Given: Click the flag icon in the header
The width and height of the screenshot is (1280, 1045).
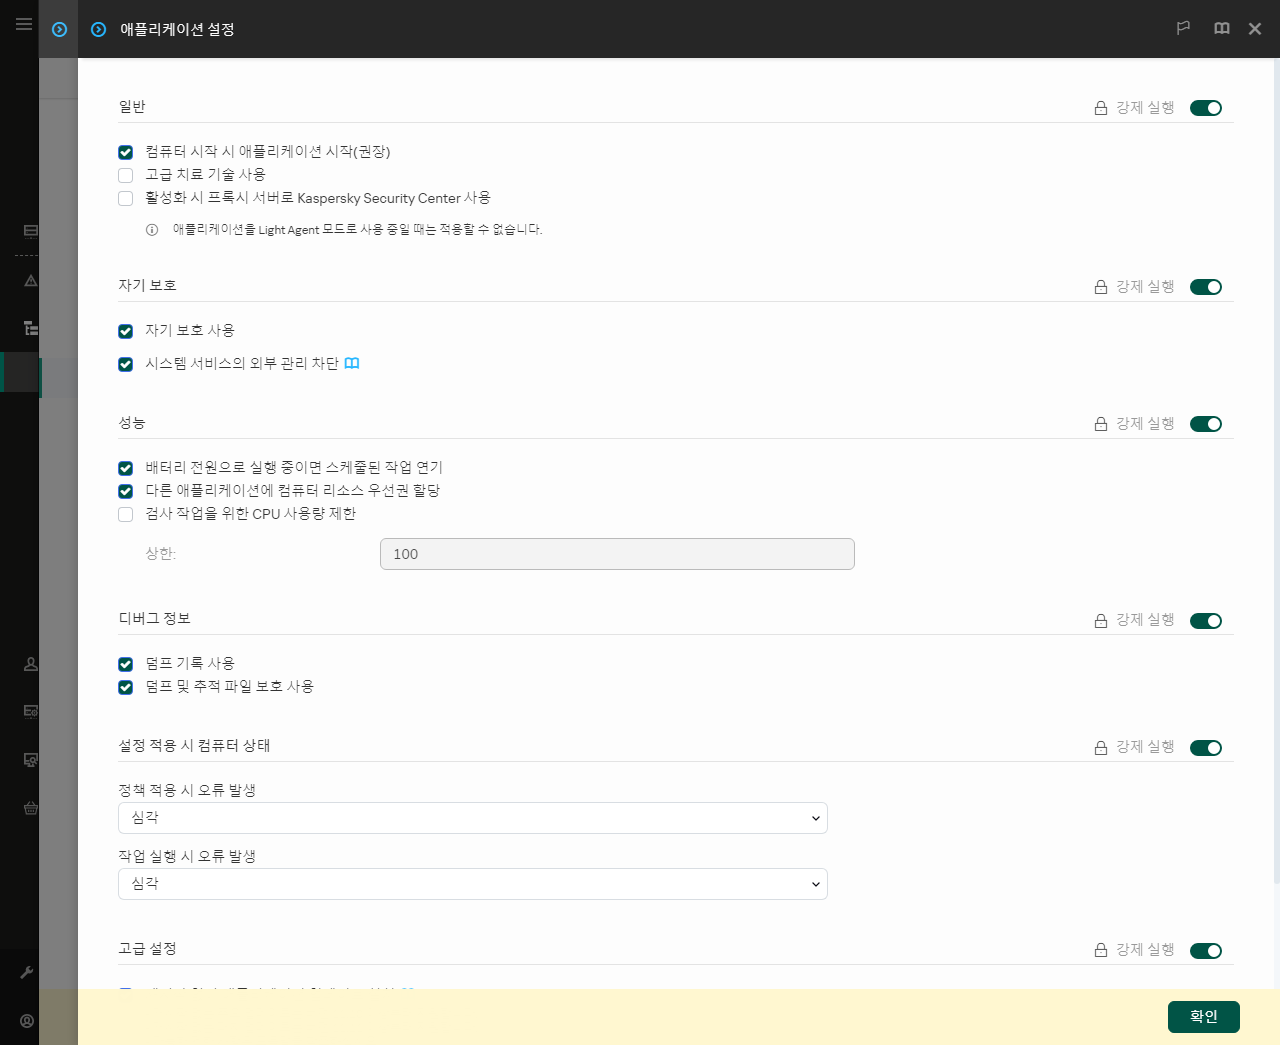Looking at the screenshot, I should click(1183, 29).
